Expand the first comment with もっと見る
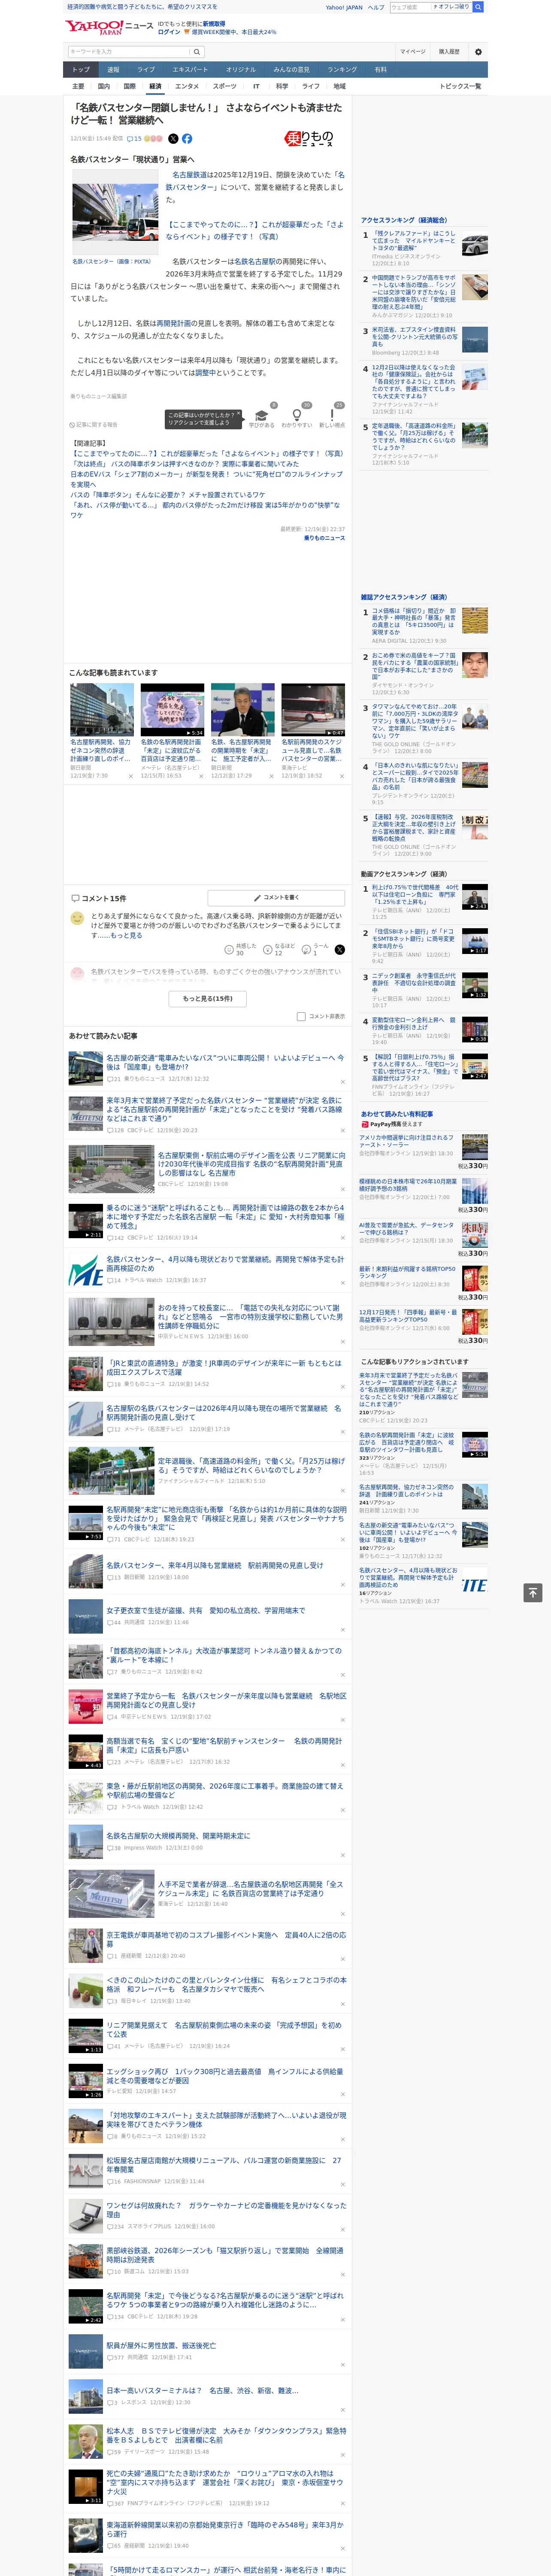This screenshot has width=551, height=2576. 126,935
